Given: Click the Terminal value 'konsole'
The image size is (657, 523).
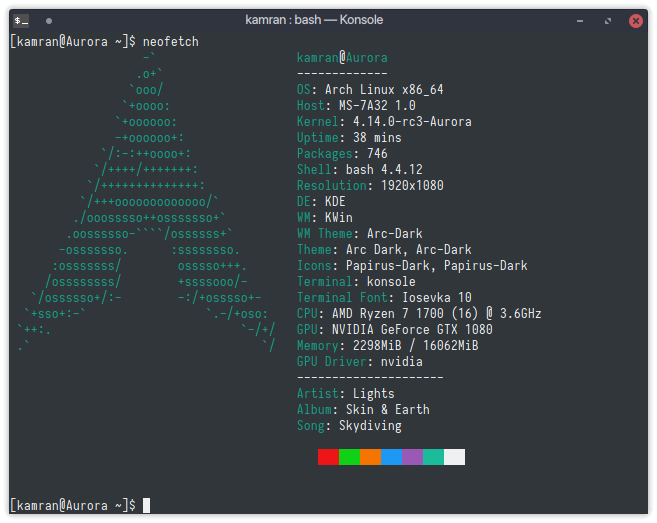Looking at the screenshot, I should pos(391,281).
